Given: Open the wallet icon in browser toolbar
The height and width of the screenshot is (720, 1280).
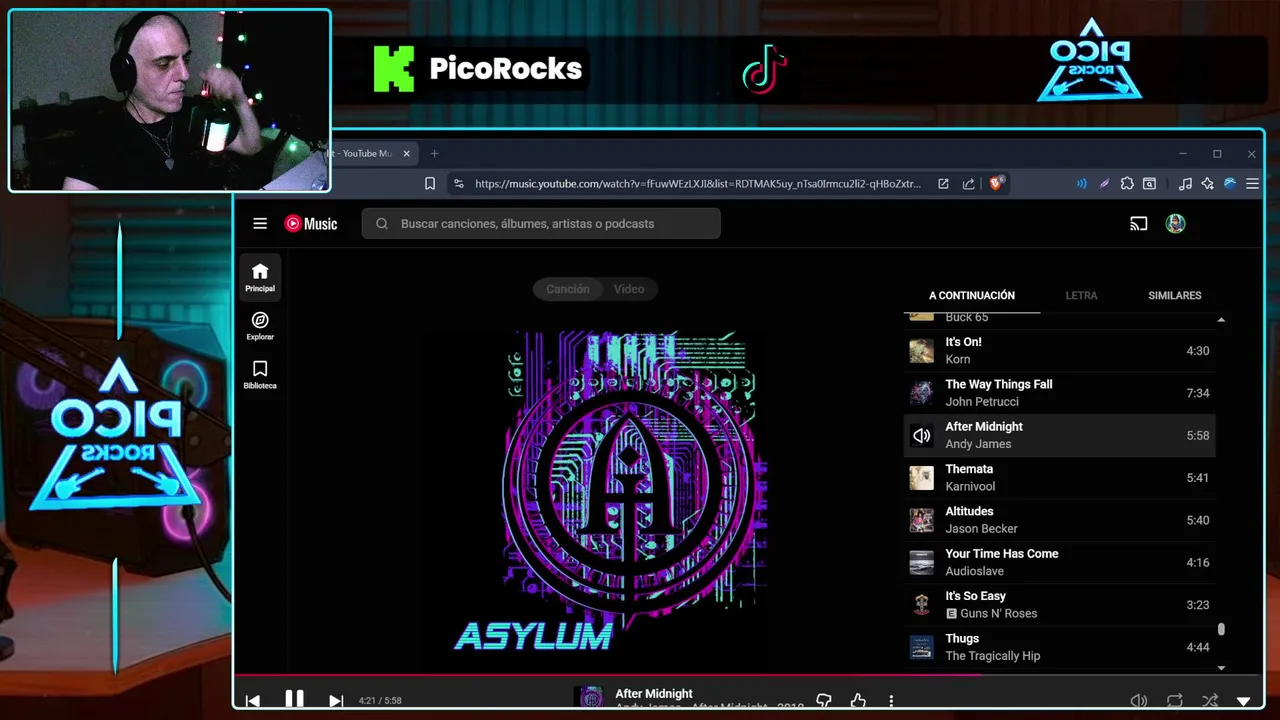Looking at the screenshot, I should coord(1149,184).
